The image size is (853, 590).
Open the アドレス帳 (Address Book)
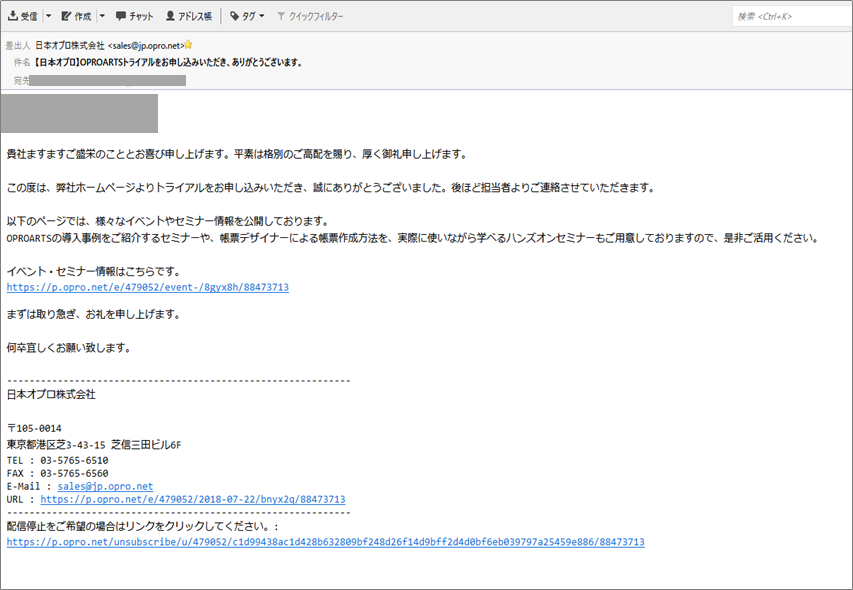click(188, 16)
